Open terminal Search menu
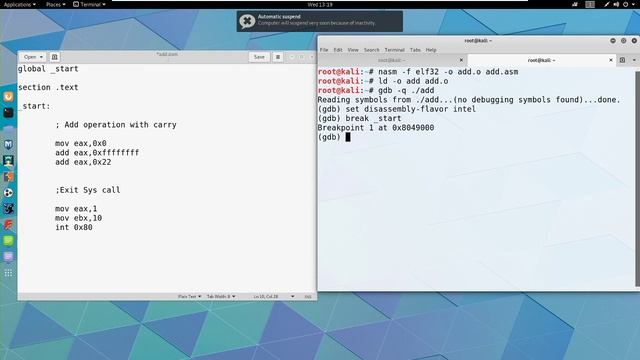Image resolution: width=640 pixels, height=360 pixels. click(x=371, y=50)
